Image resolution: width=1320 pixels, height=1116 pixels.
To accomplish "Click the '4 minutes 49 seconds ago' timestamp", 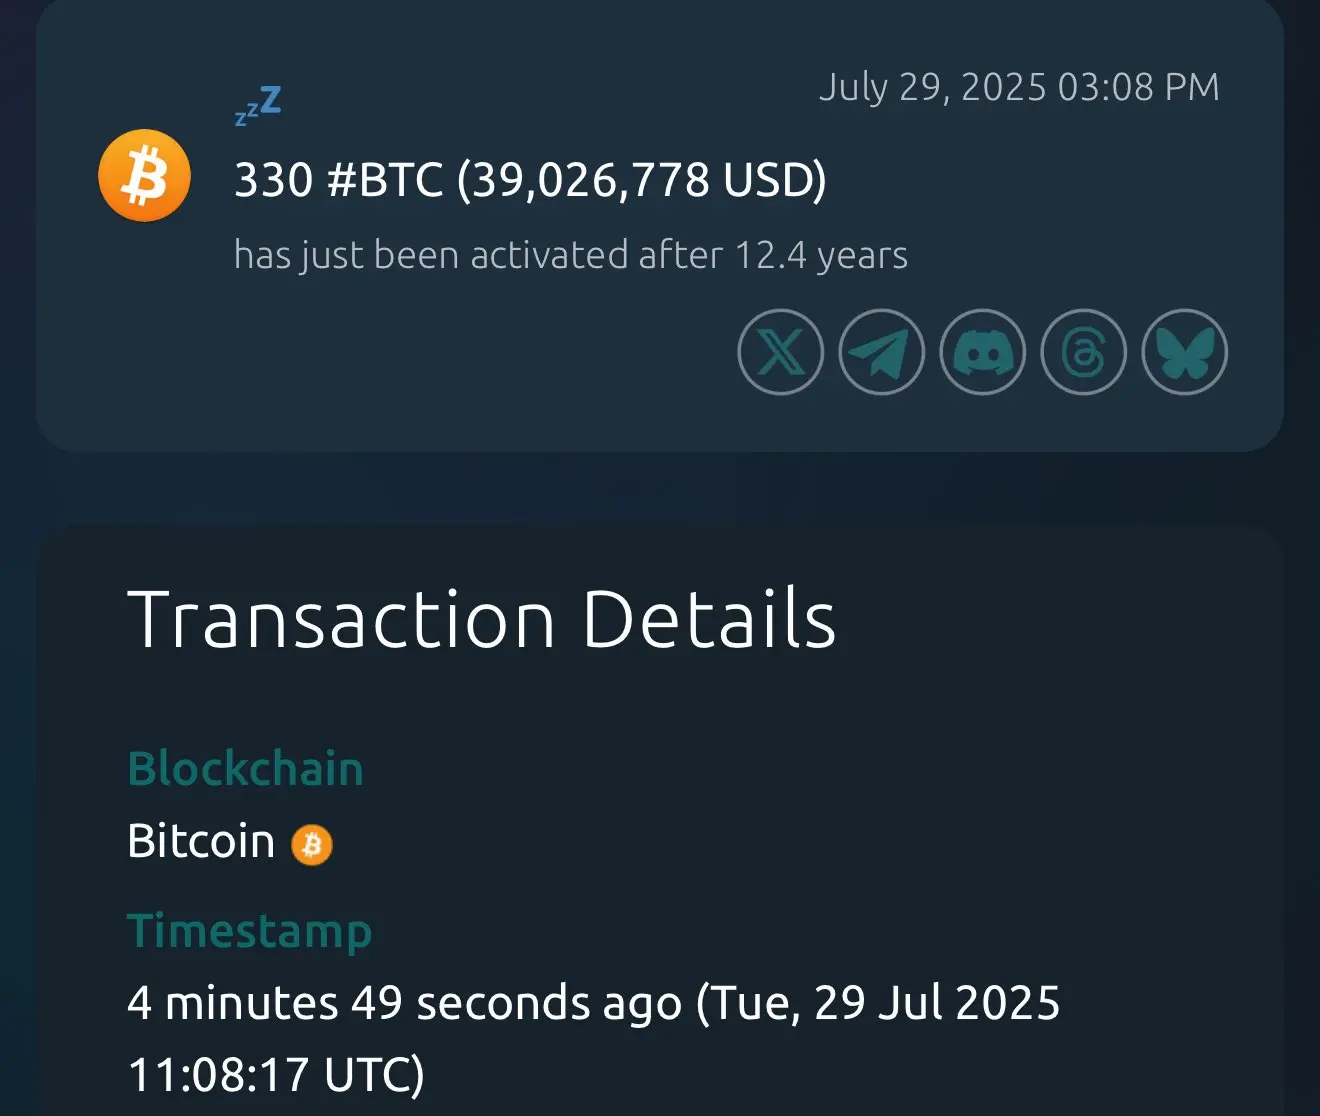I will pyautogui.click(x=404, y=1002).
